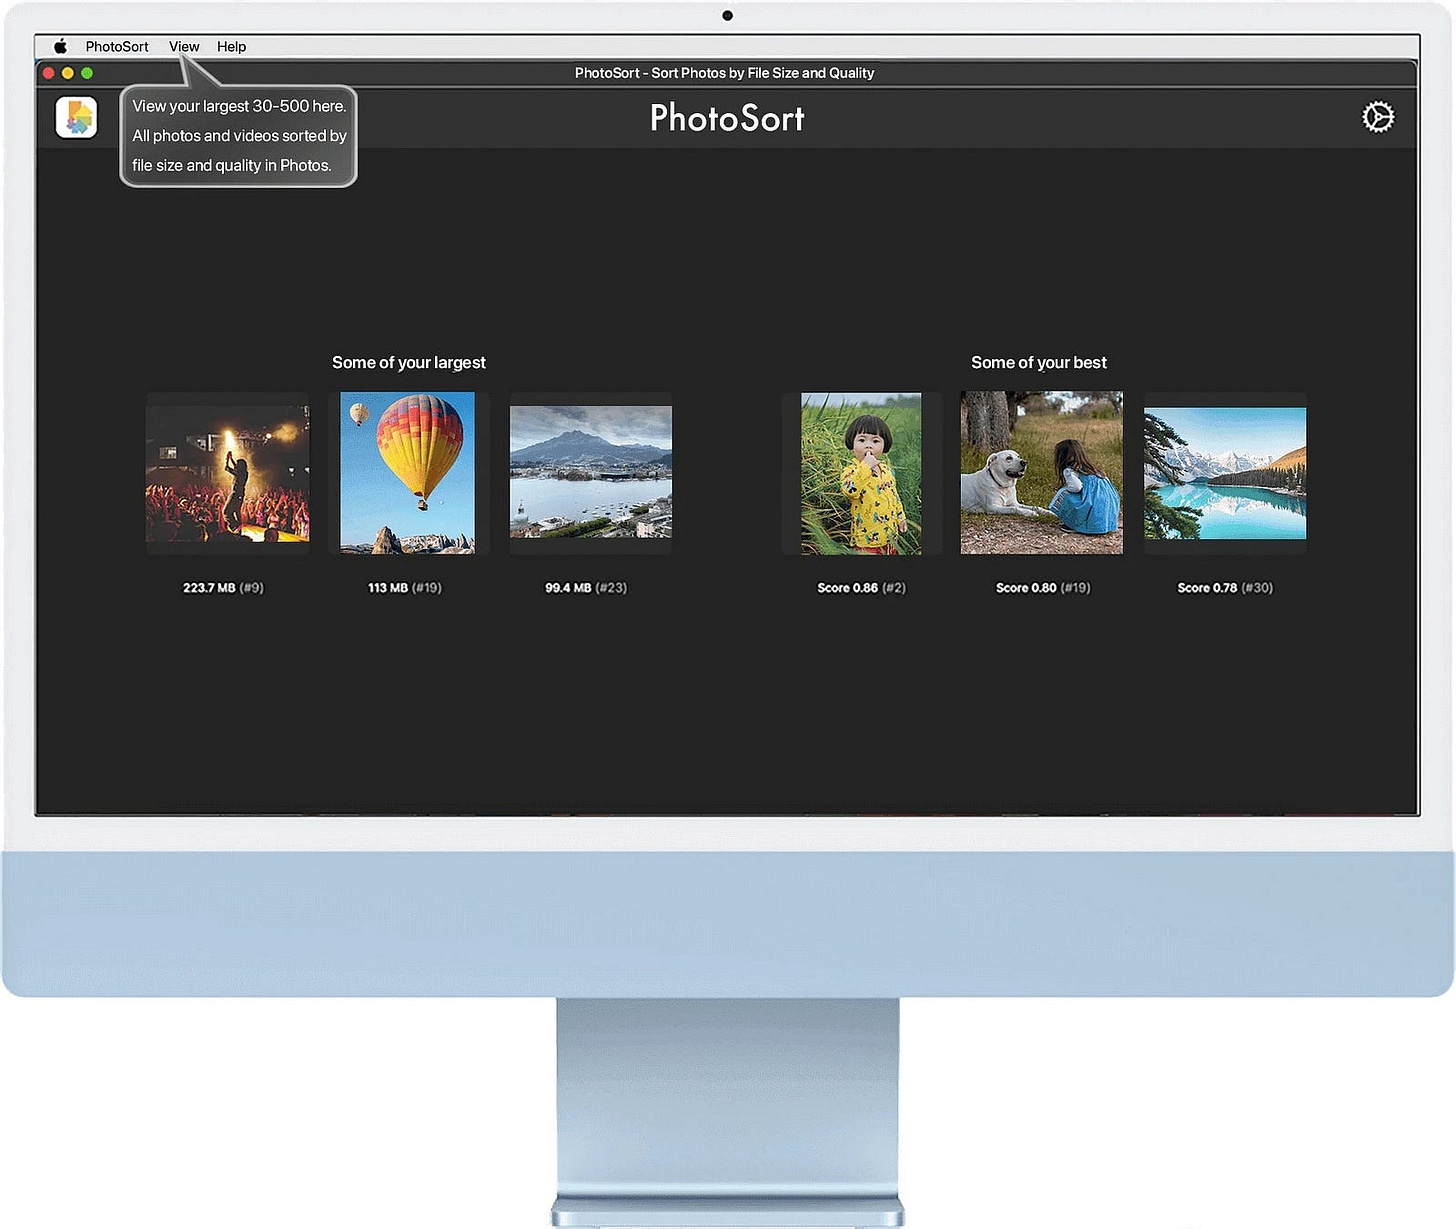Maximize the window with green button
1456x1229 pixels.
(87, 73)
